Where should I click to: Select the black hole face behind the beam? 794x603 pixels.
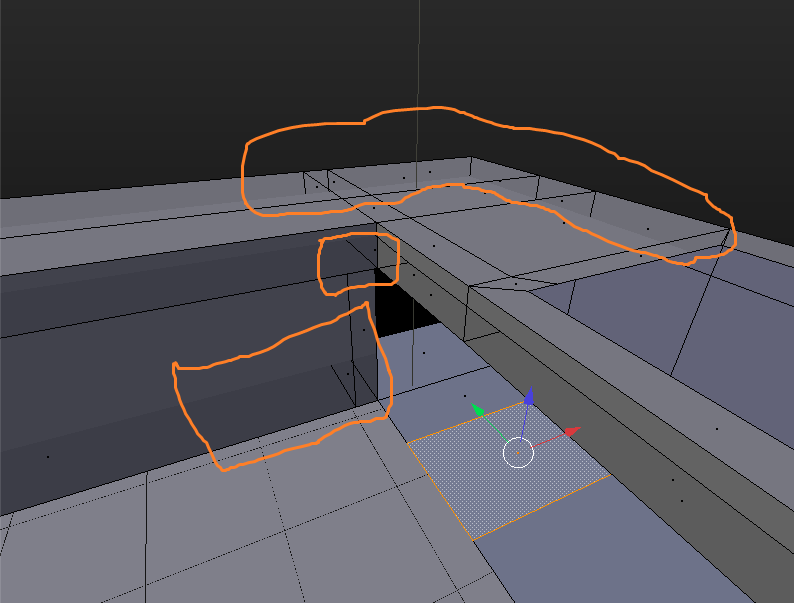click(x=403, y=307)
